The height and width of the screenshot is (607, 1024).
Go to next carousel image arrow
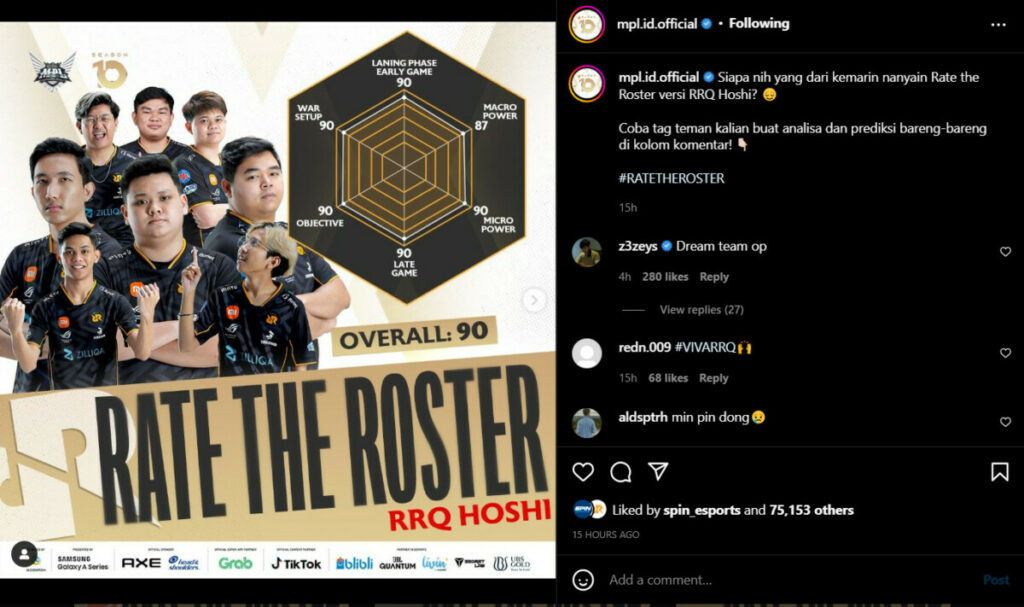[534, 300]
